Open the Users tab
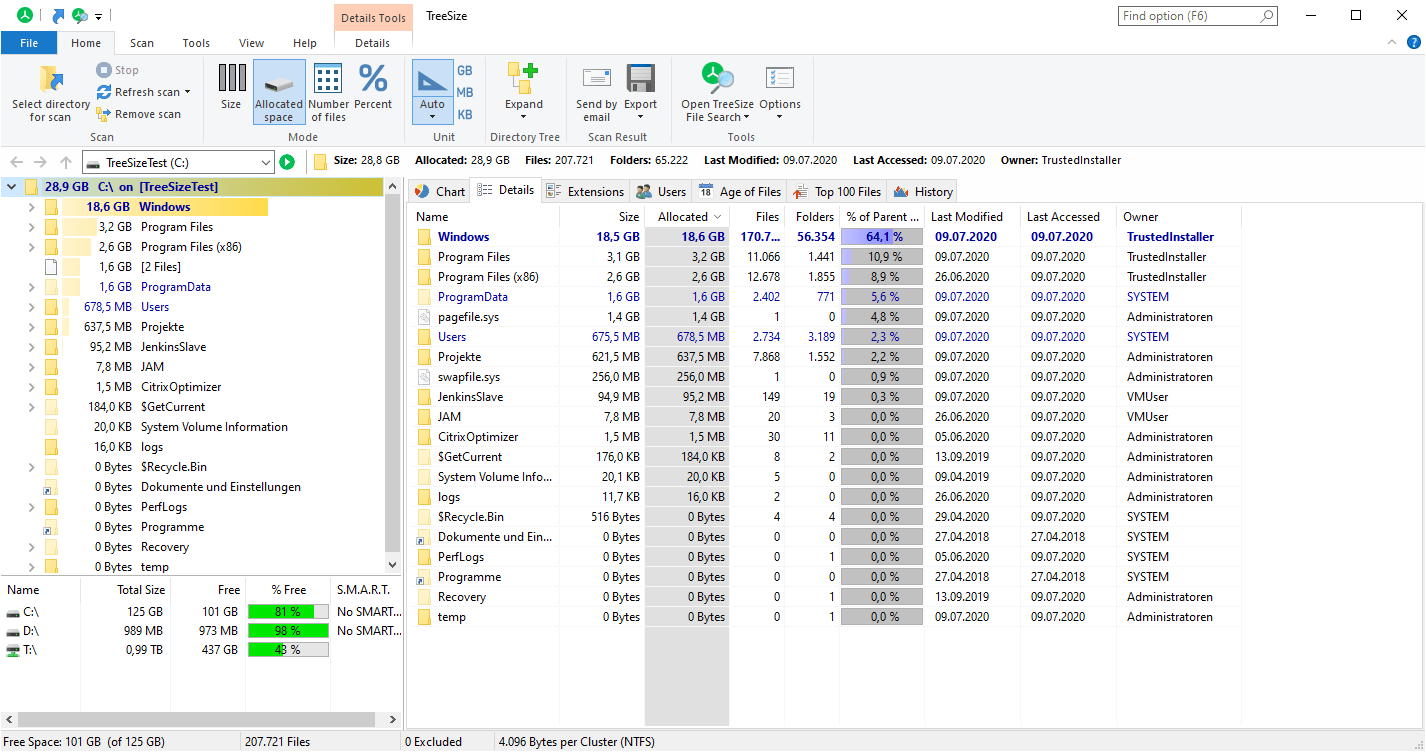This screenshot has width=1426, height=752. coord(661,191)
